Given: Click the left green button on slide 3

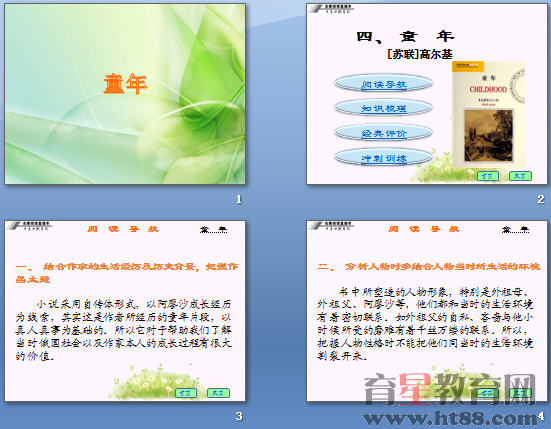Looking at the screenshot, I should click(x=186, y=393).
